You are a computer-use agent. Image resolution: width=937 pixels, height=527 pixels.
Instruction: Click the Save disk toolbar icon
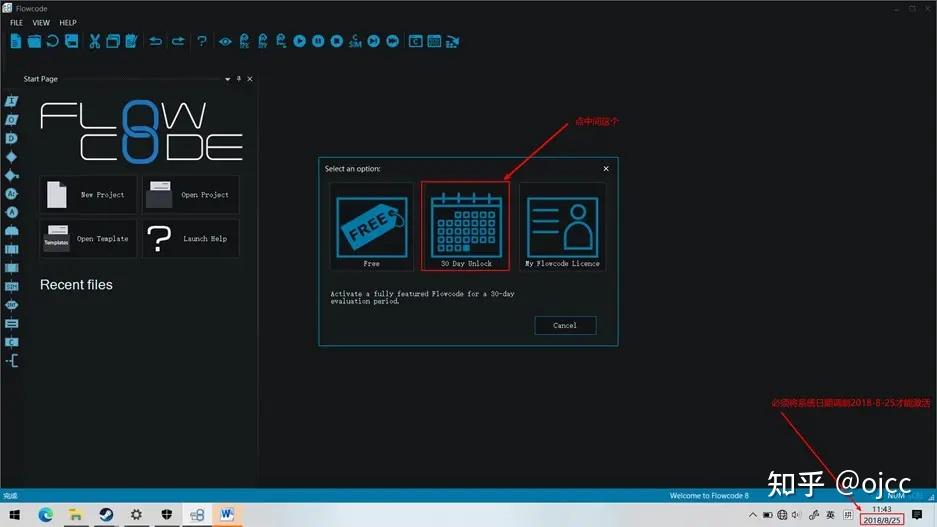click(72, 41)
